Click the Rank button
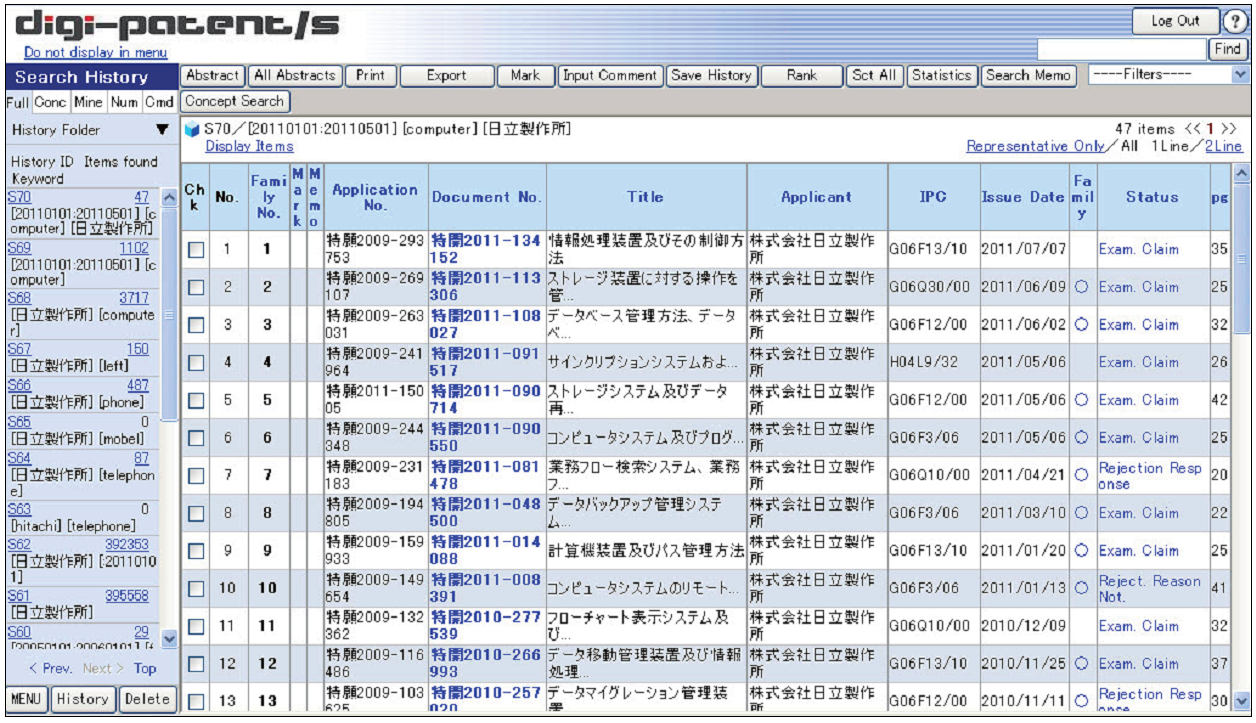Viewport: 1256px width, 723px height. tap(802, 75)
